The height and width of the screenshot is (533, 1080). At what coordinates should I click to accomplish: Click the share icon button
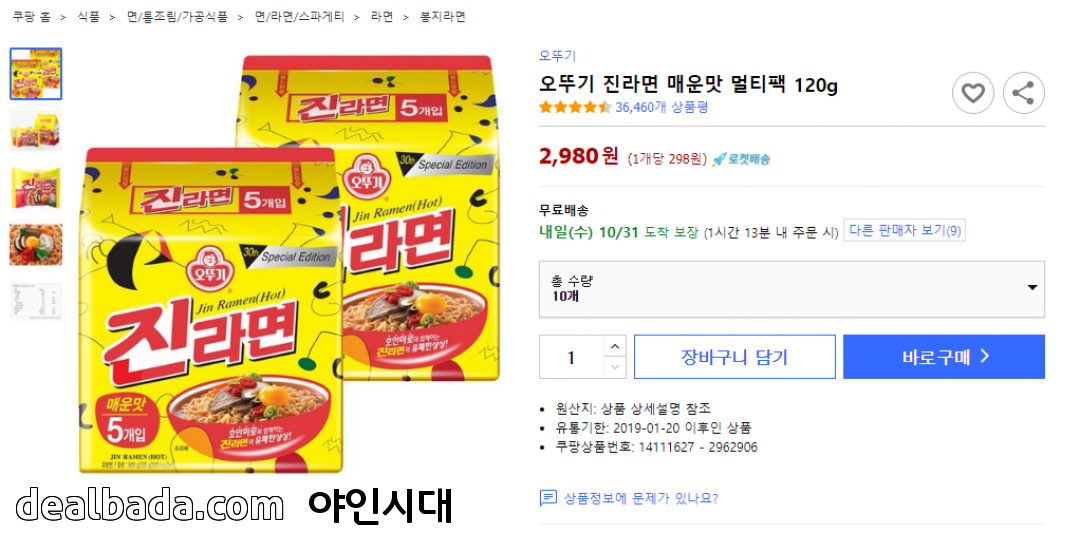pos(1024,93)
